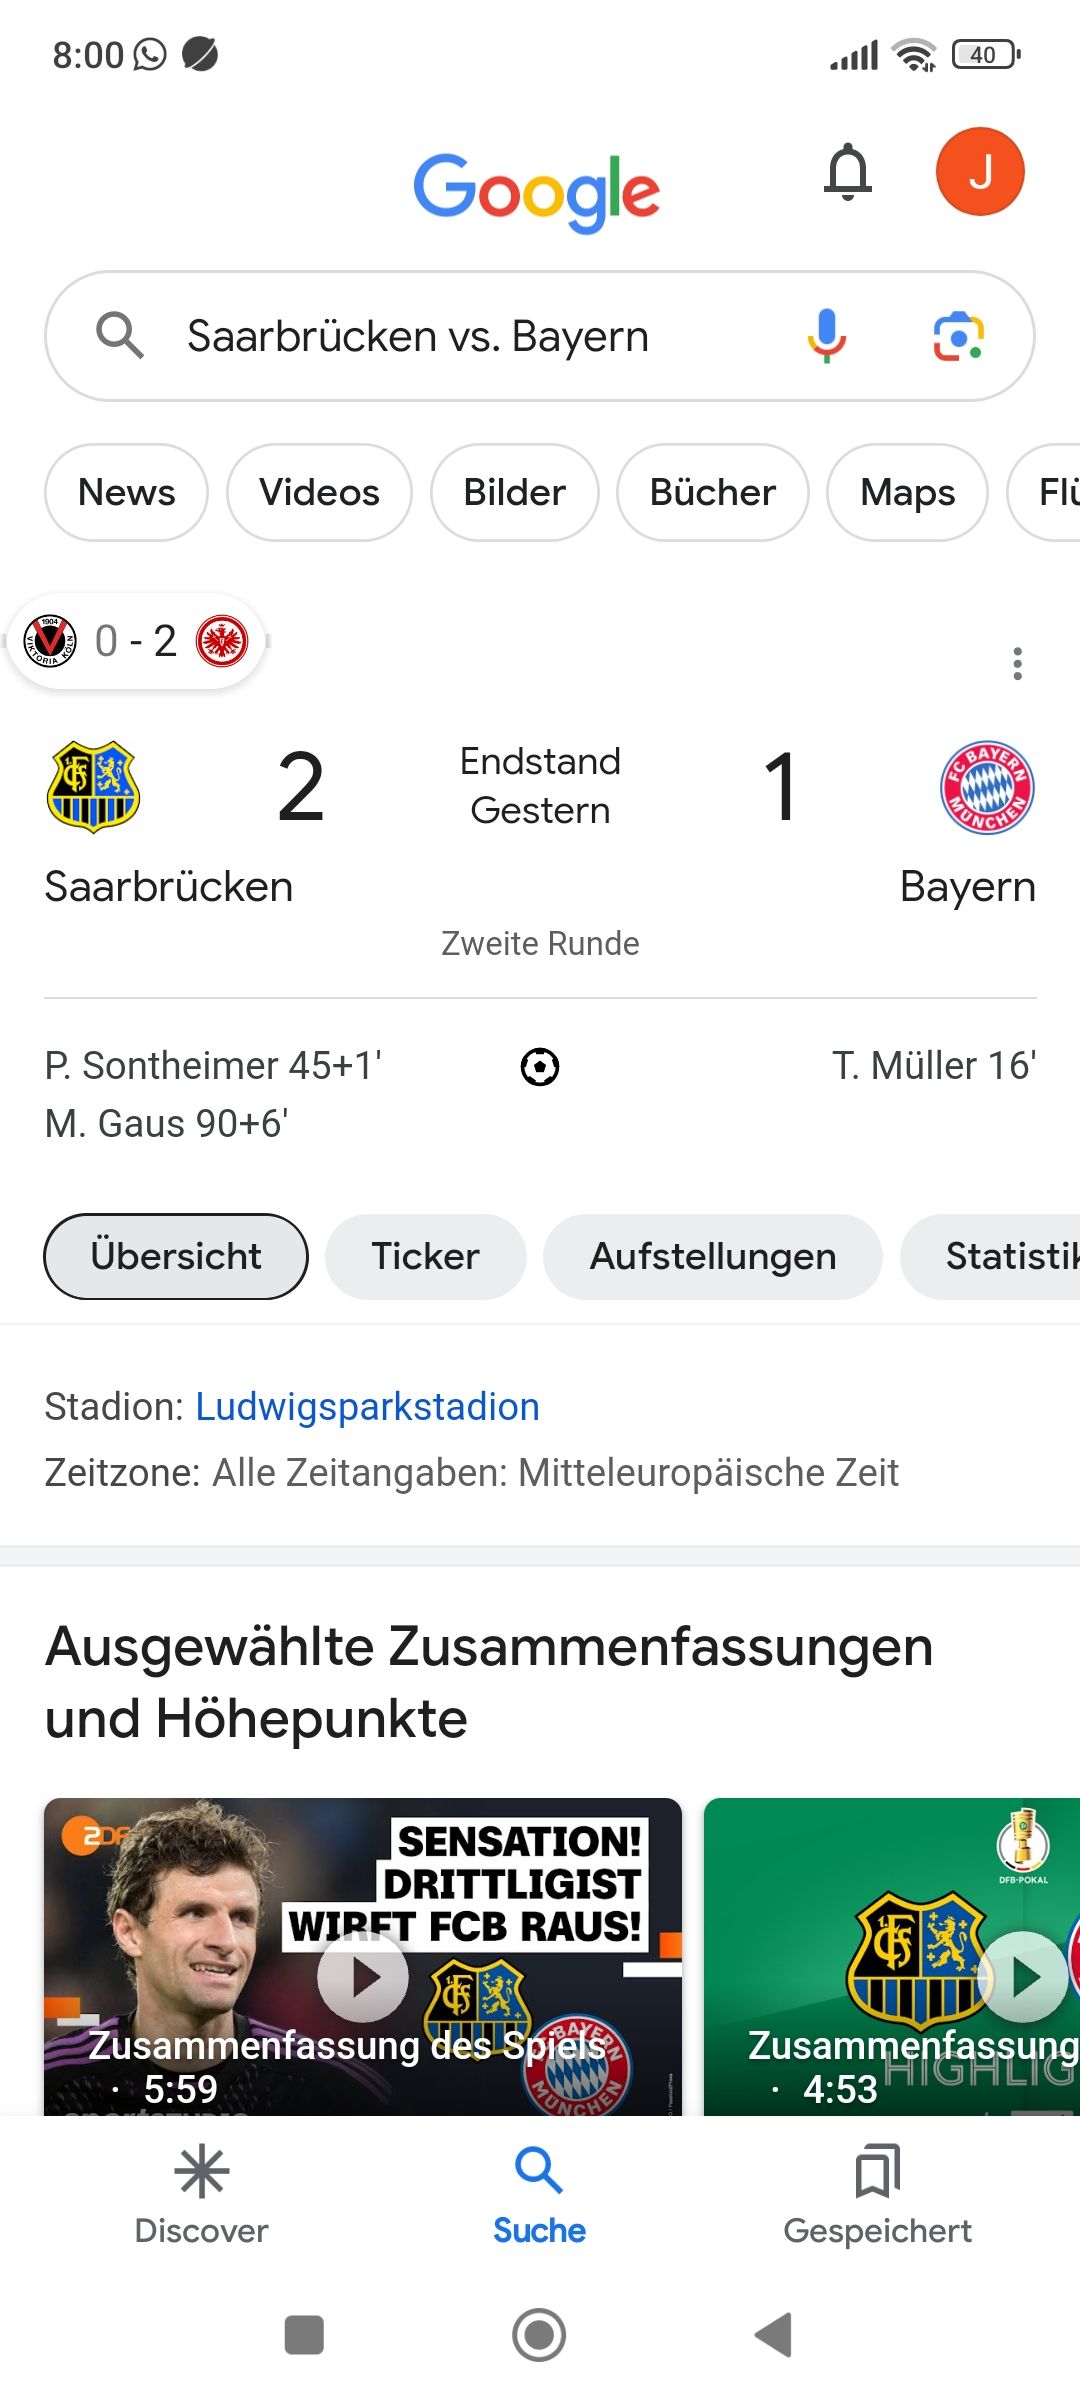Select the Videos filter chip
The width and height of the screenshot is (1080, 2400).
(x=319, y=493)
